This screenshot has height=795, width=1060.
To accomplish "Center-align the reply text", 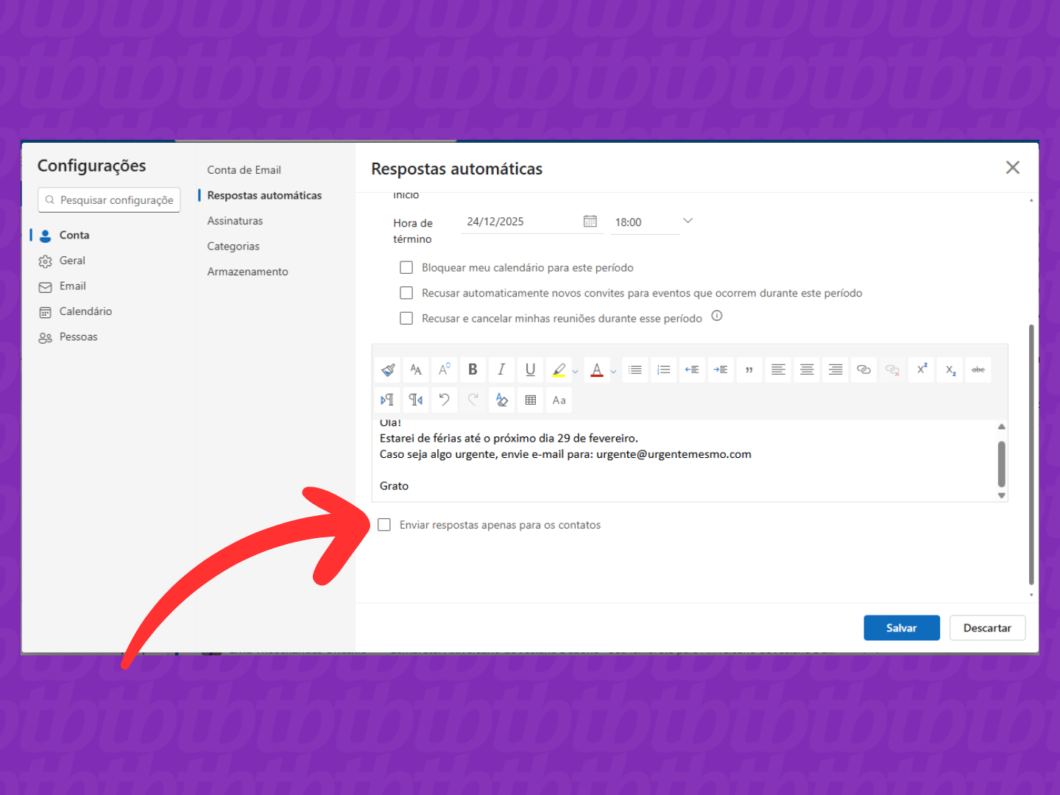I will pyautogui.click(x=806, y=369).
